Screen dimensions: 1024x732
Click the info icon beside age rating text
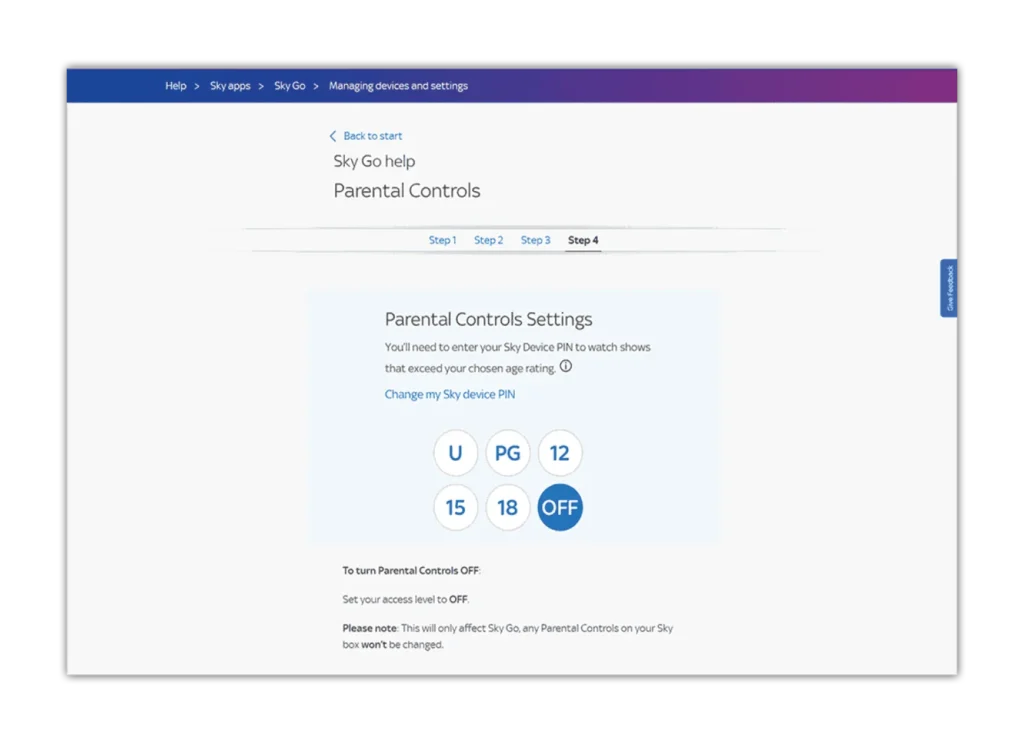566,366
